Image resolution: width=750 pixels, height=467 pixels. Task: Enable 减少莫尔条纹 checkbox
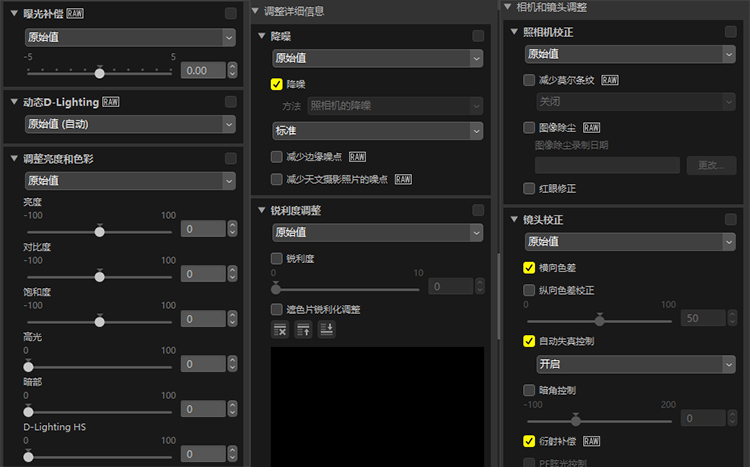[529, 80]
